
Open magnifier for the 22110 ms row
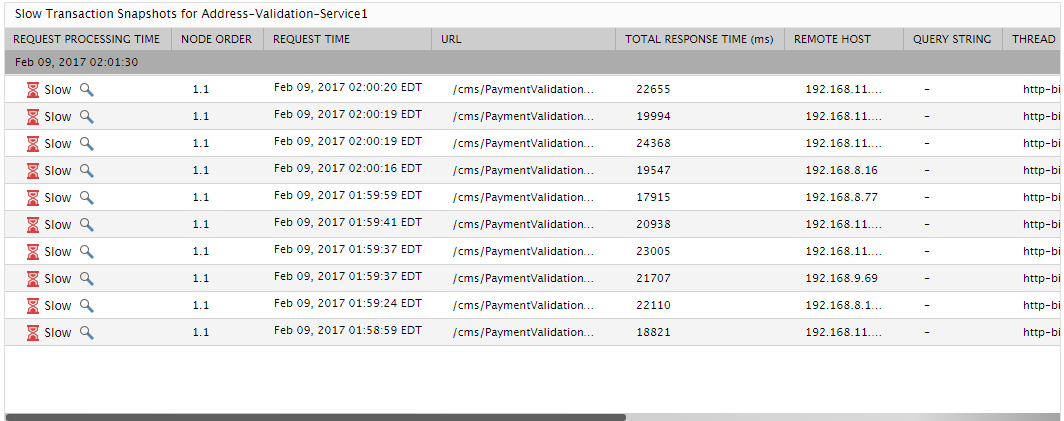[86, 305]
